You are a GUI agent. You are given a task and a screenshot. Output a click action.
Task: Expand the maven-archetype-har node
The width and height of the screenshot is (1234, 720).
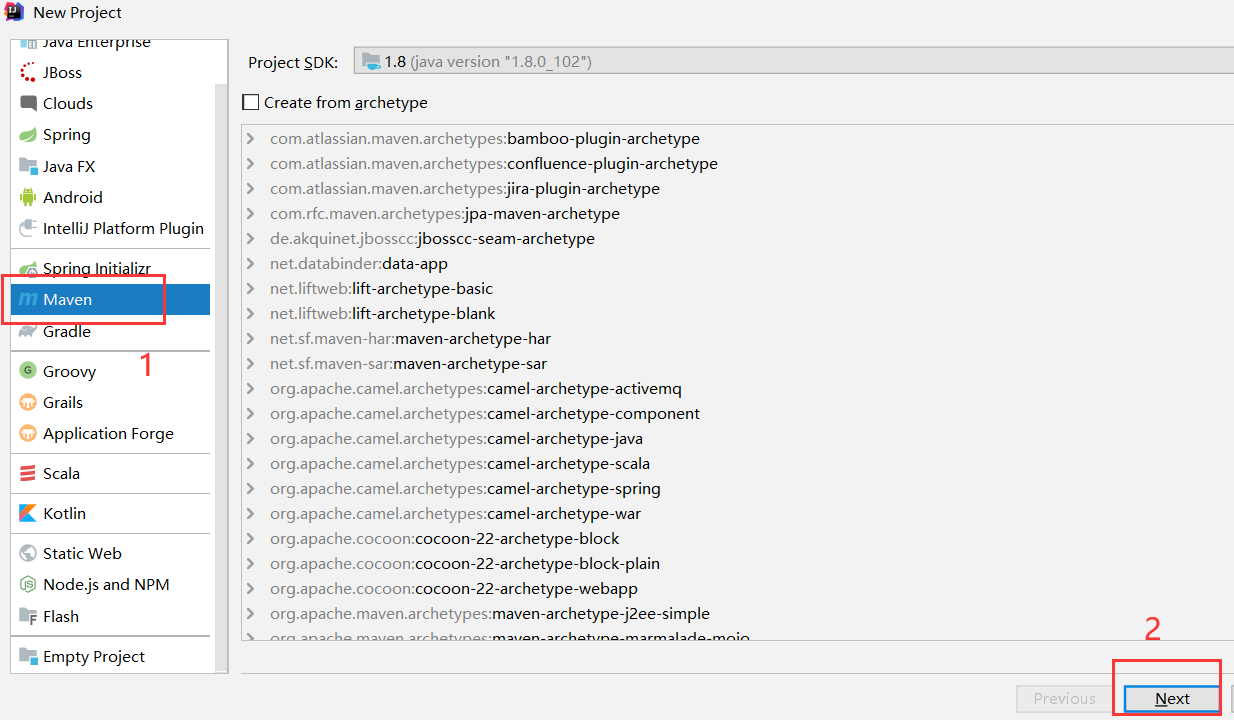coord(250,339)
